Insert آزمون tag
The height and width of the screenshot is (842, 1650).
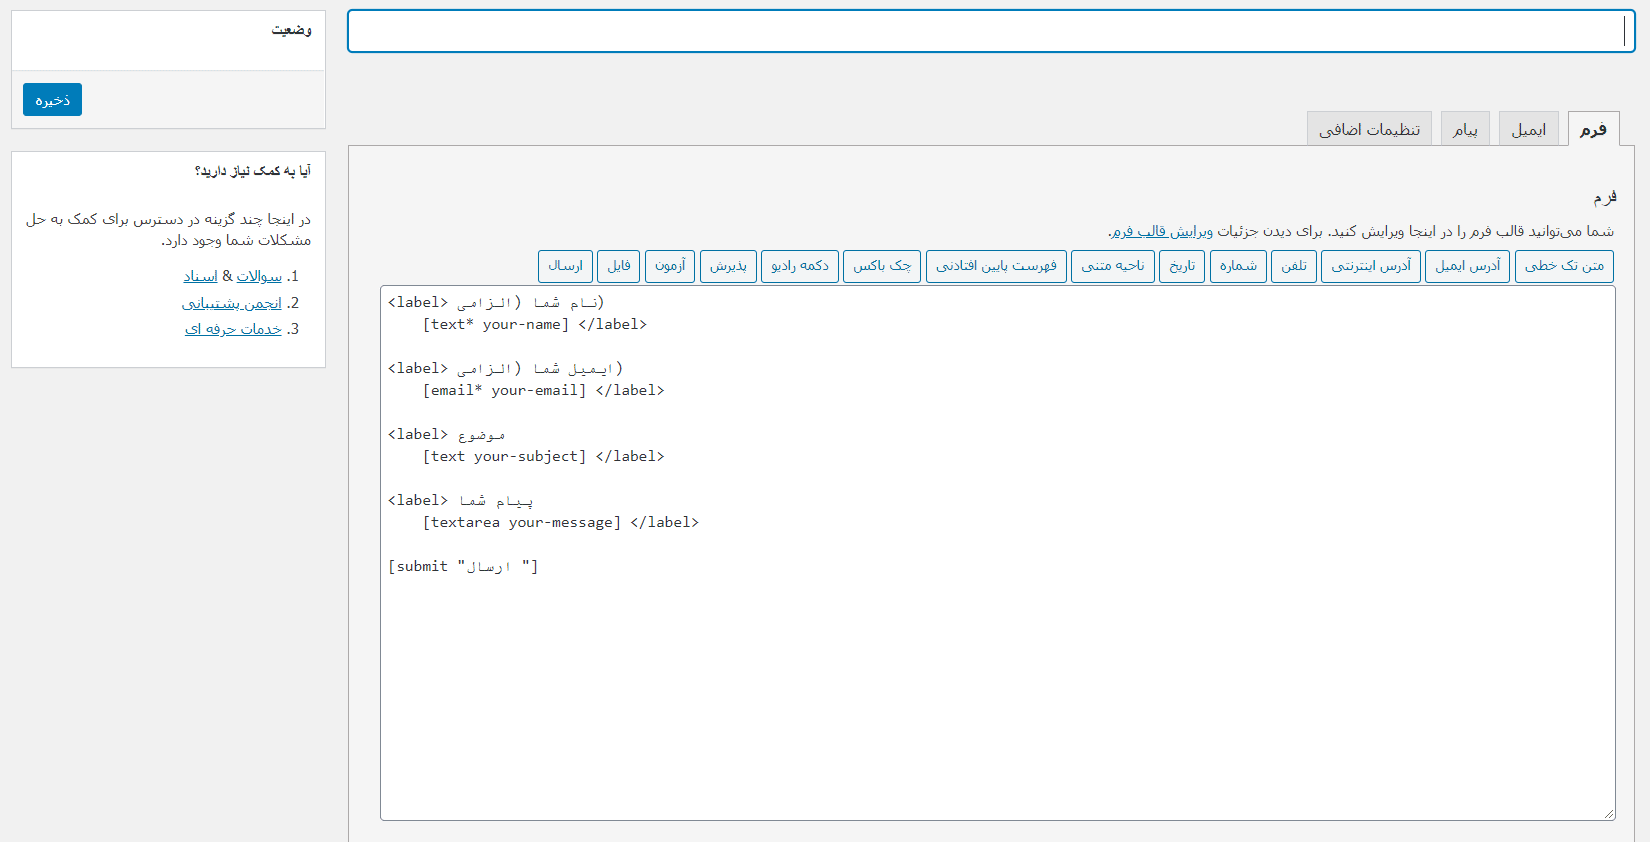click(670, 266)
